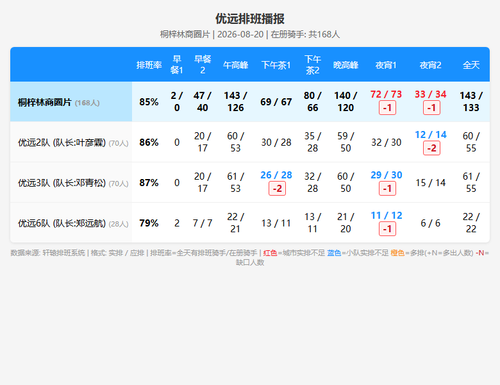500x385 pixels.
Task: Click the 143 / 133 全天 cell
Action: coord(471,102)
